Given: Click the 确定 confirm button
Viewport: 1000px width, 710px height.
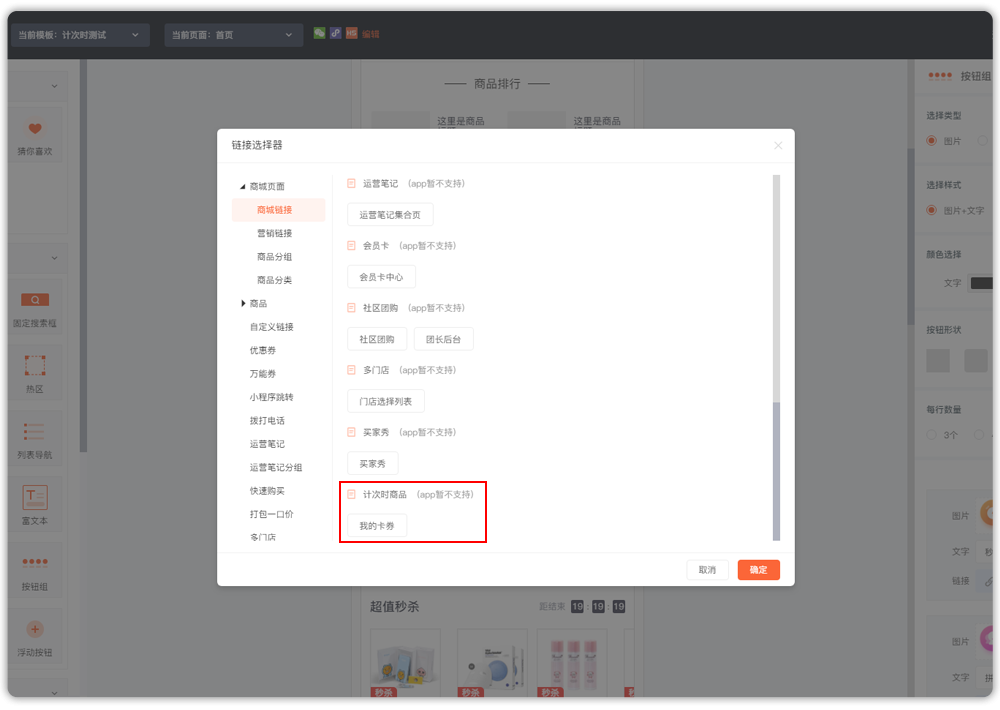Looking at the screenshot, I should pyautogui.click(x=758, y=570).
